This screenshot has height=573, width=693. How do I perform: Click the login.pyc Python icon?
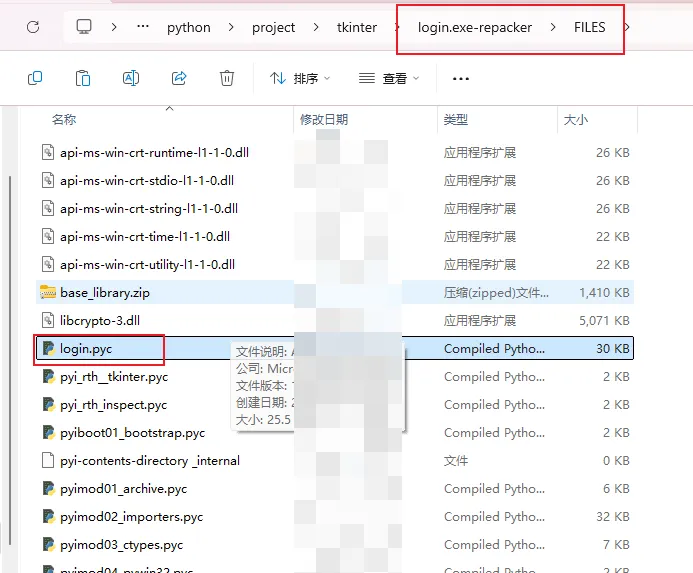point(48,348)
